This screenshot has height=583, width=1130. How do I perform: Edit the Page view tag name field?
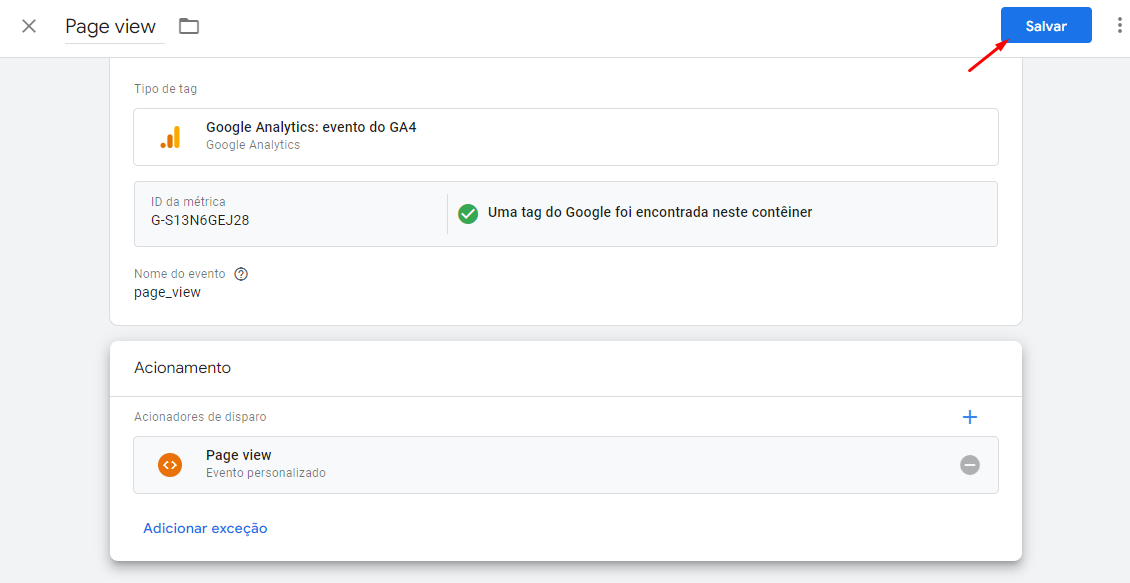pyautogui.click(x=115, y=27)
